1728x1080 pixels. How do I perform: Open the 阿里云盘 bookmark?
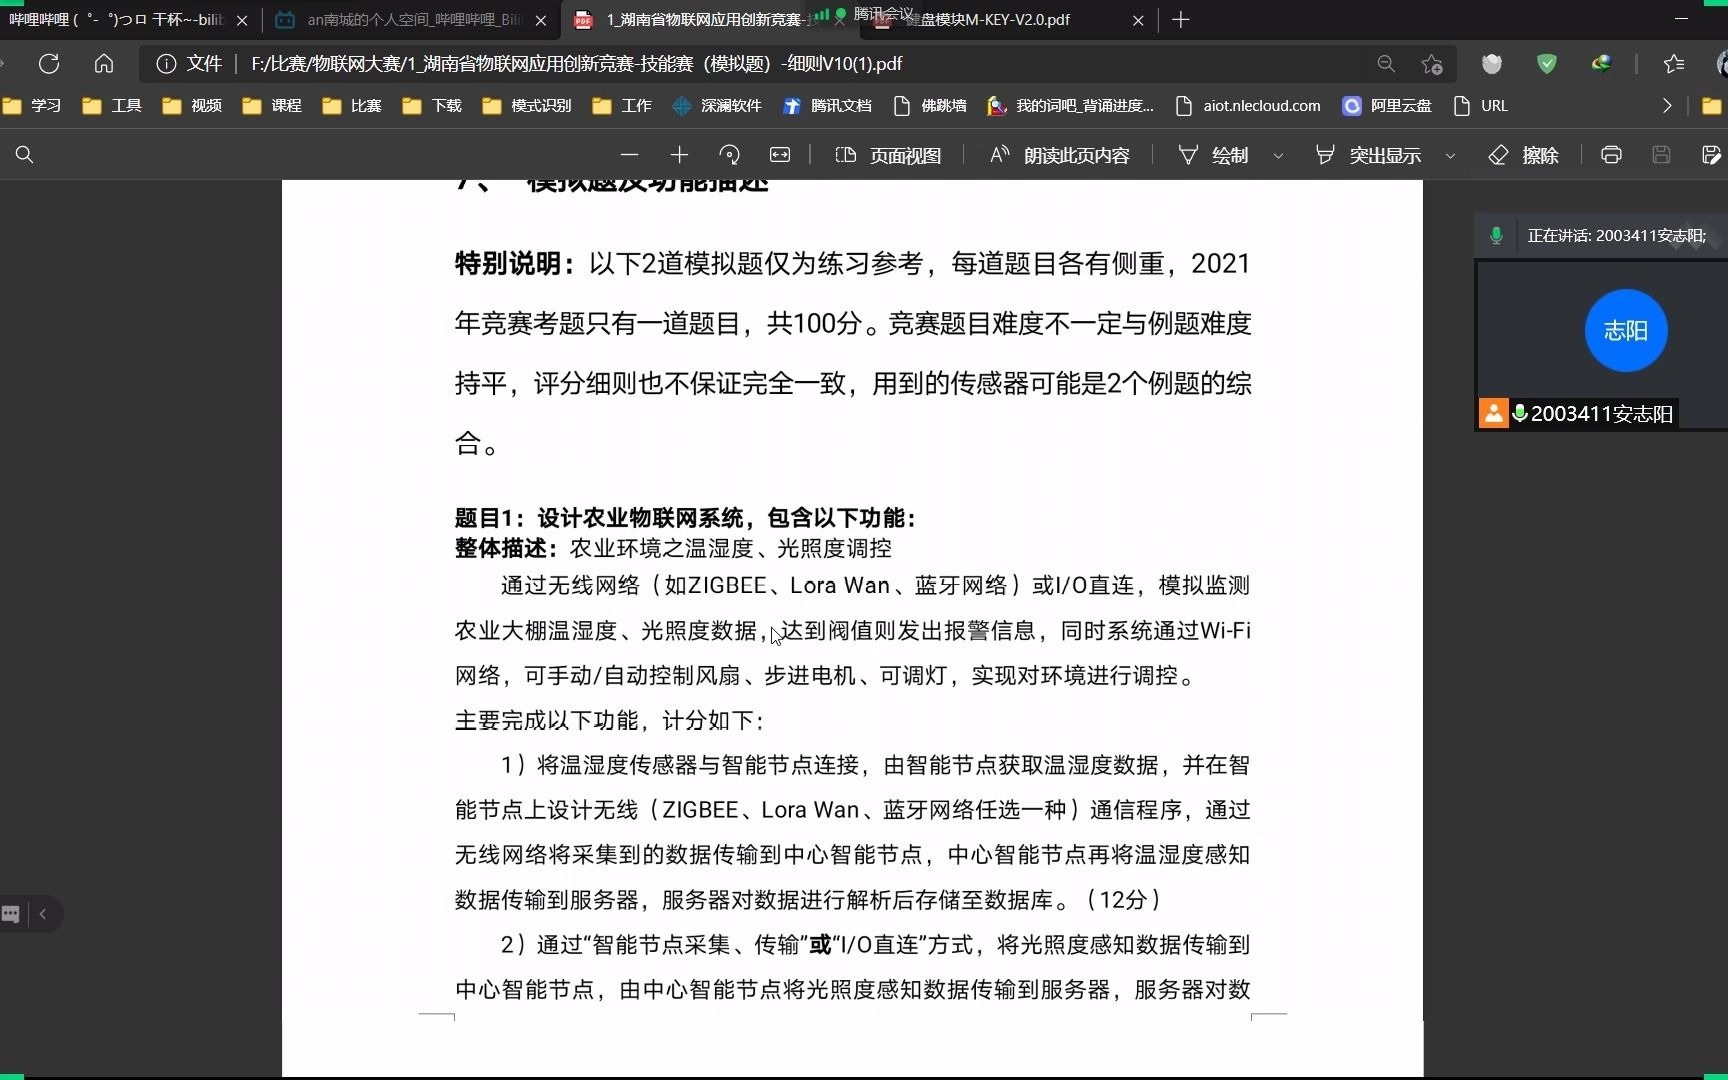click(x=1387, y=106)
